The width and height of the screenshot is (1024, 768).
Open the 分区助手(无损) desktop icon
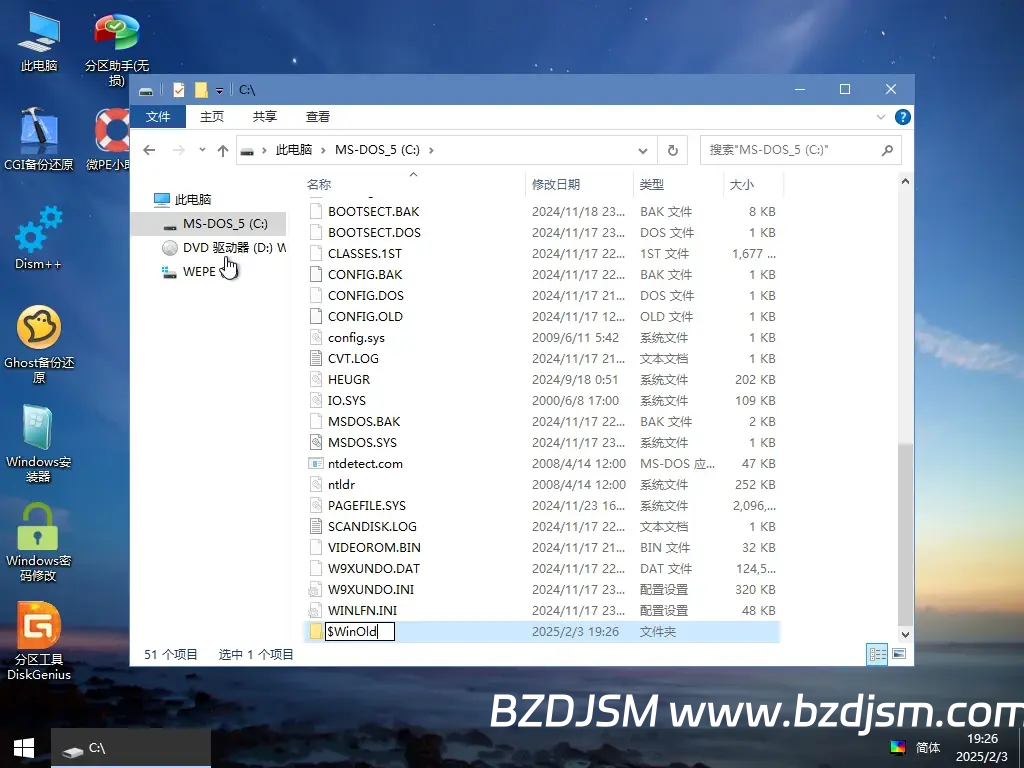tap(116, 50)
